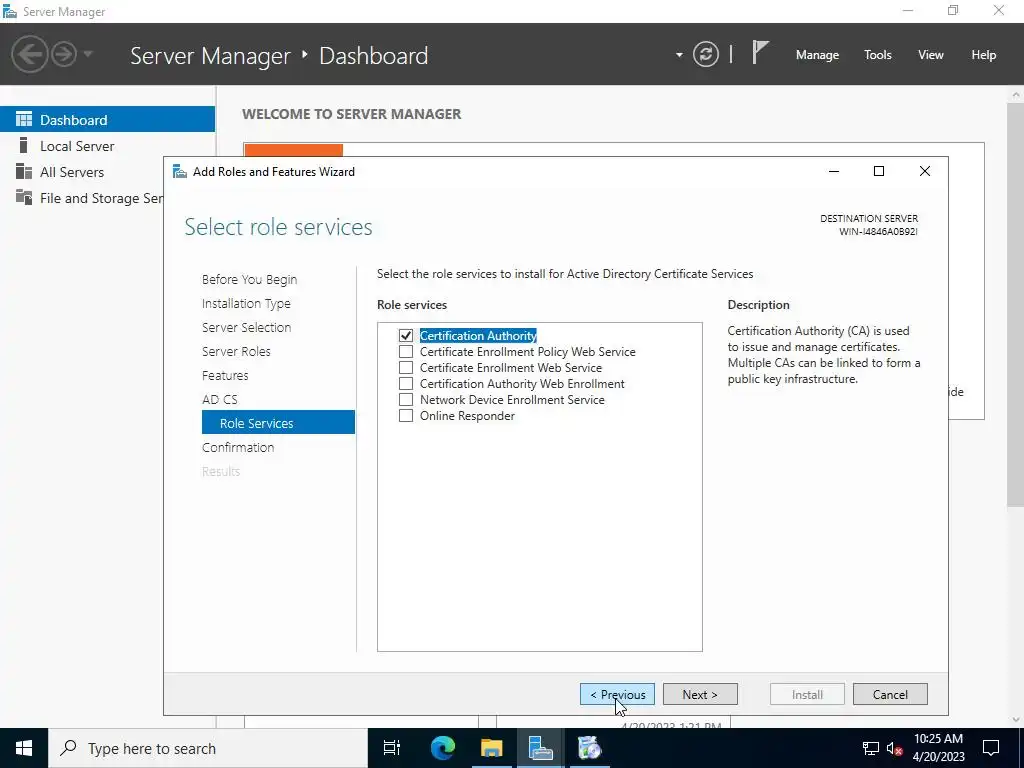Select Dashboard in the left pane
Viewport: 1024px width, 768px height.
[107, 120]
